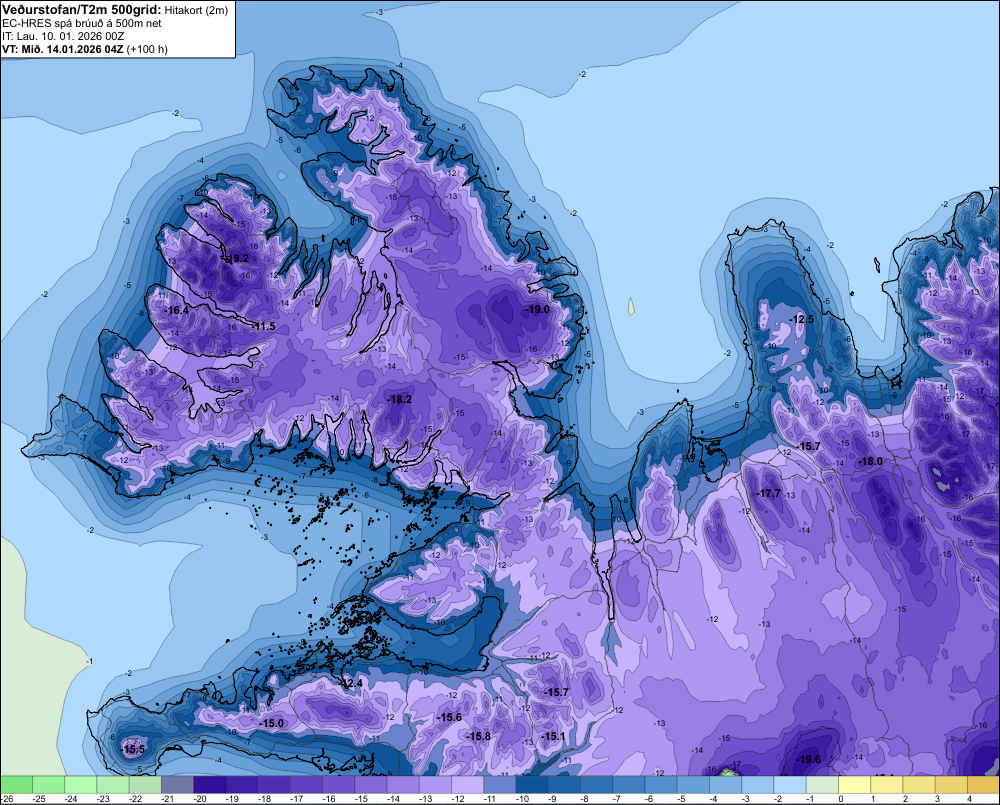Click the valid time 'VT: Mið. 14.01.2026 04Z'
The width and height of the screenshot is (1000, 805).
click(x=63, y=49)
